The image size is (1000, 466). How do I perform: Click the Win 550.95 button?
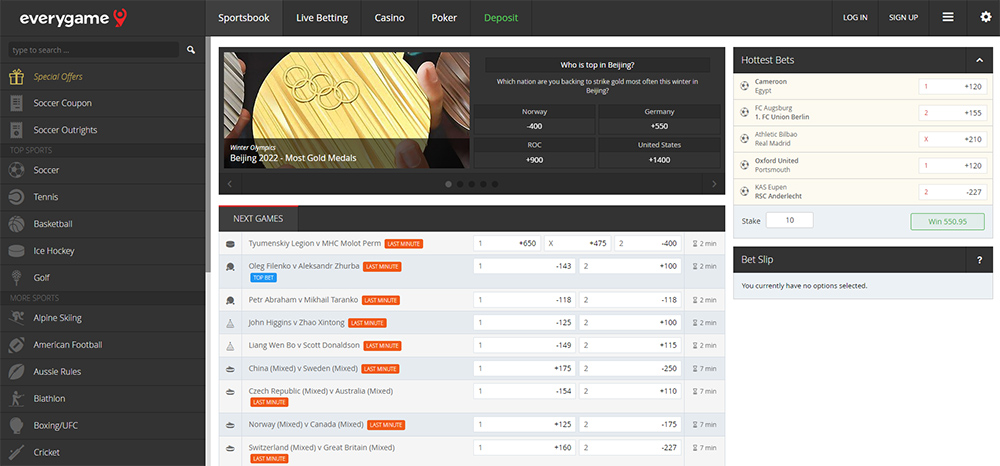tap(947, 221)
